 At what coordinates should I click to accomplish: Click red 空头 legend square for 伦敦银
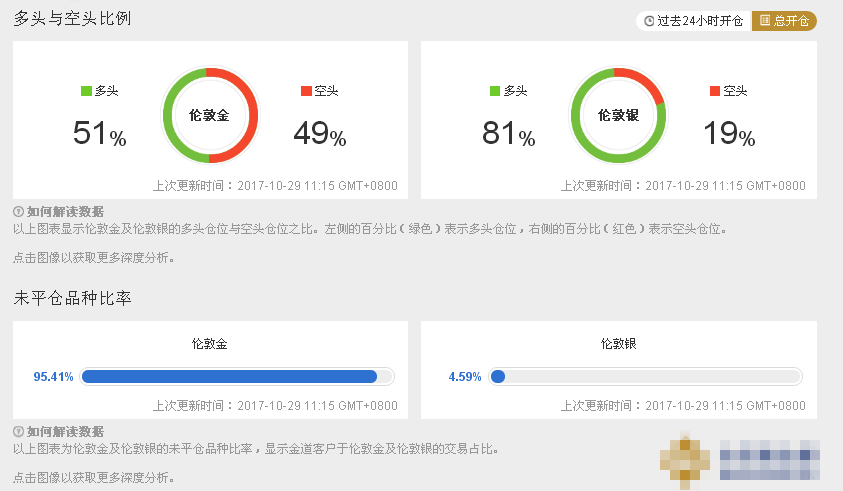point(715,91)
